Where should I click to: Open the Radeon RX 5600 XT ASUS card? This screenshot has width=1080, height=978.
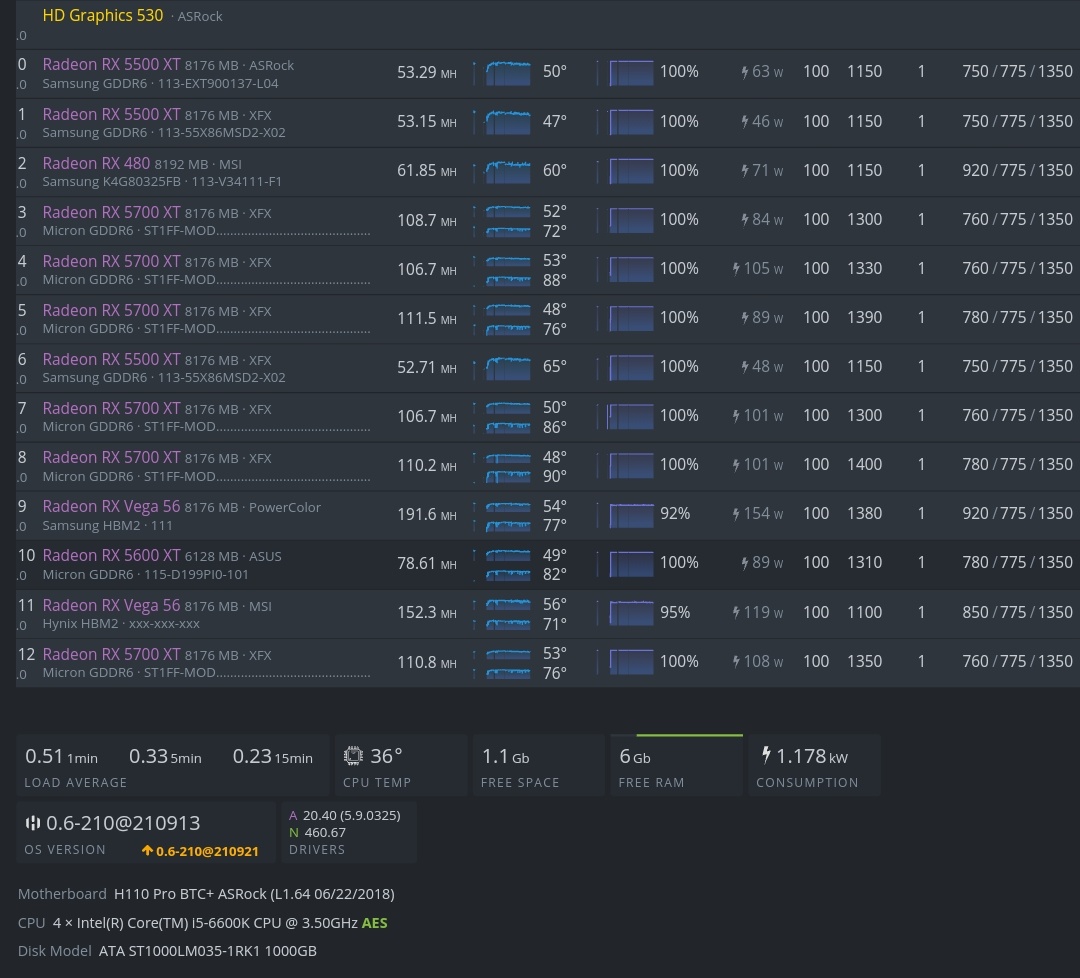coord(111,555)
